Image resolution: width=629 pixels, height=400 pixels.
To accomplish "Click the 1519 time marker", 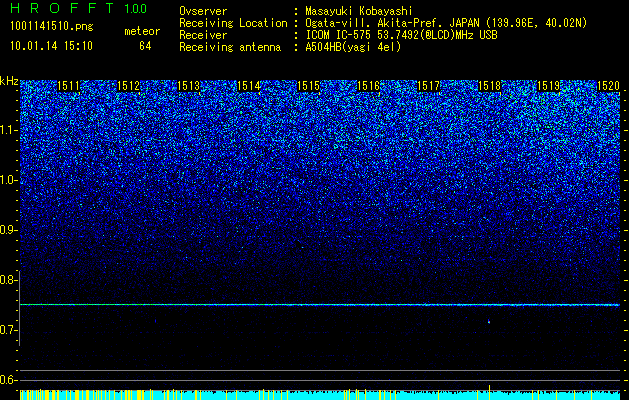I will coord(548,86).
